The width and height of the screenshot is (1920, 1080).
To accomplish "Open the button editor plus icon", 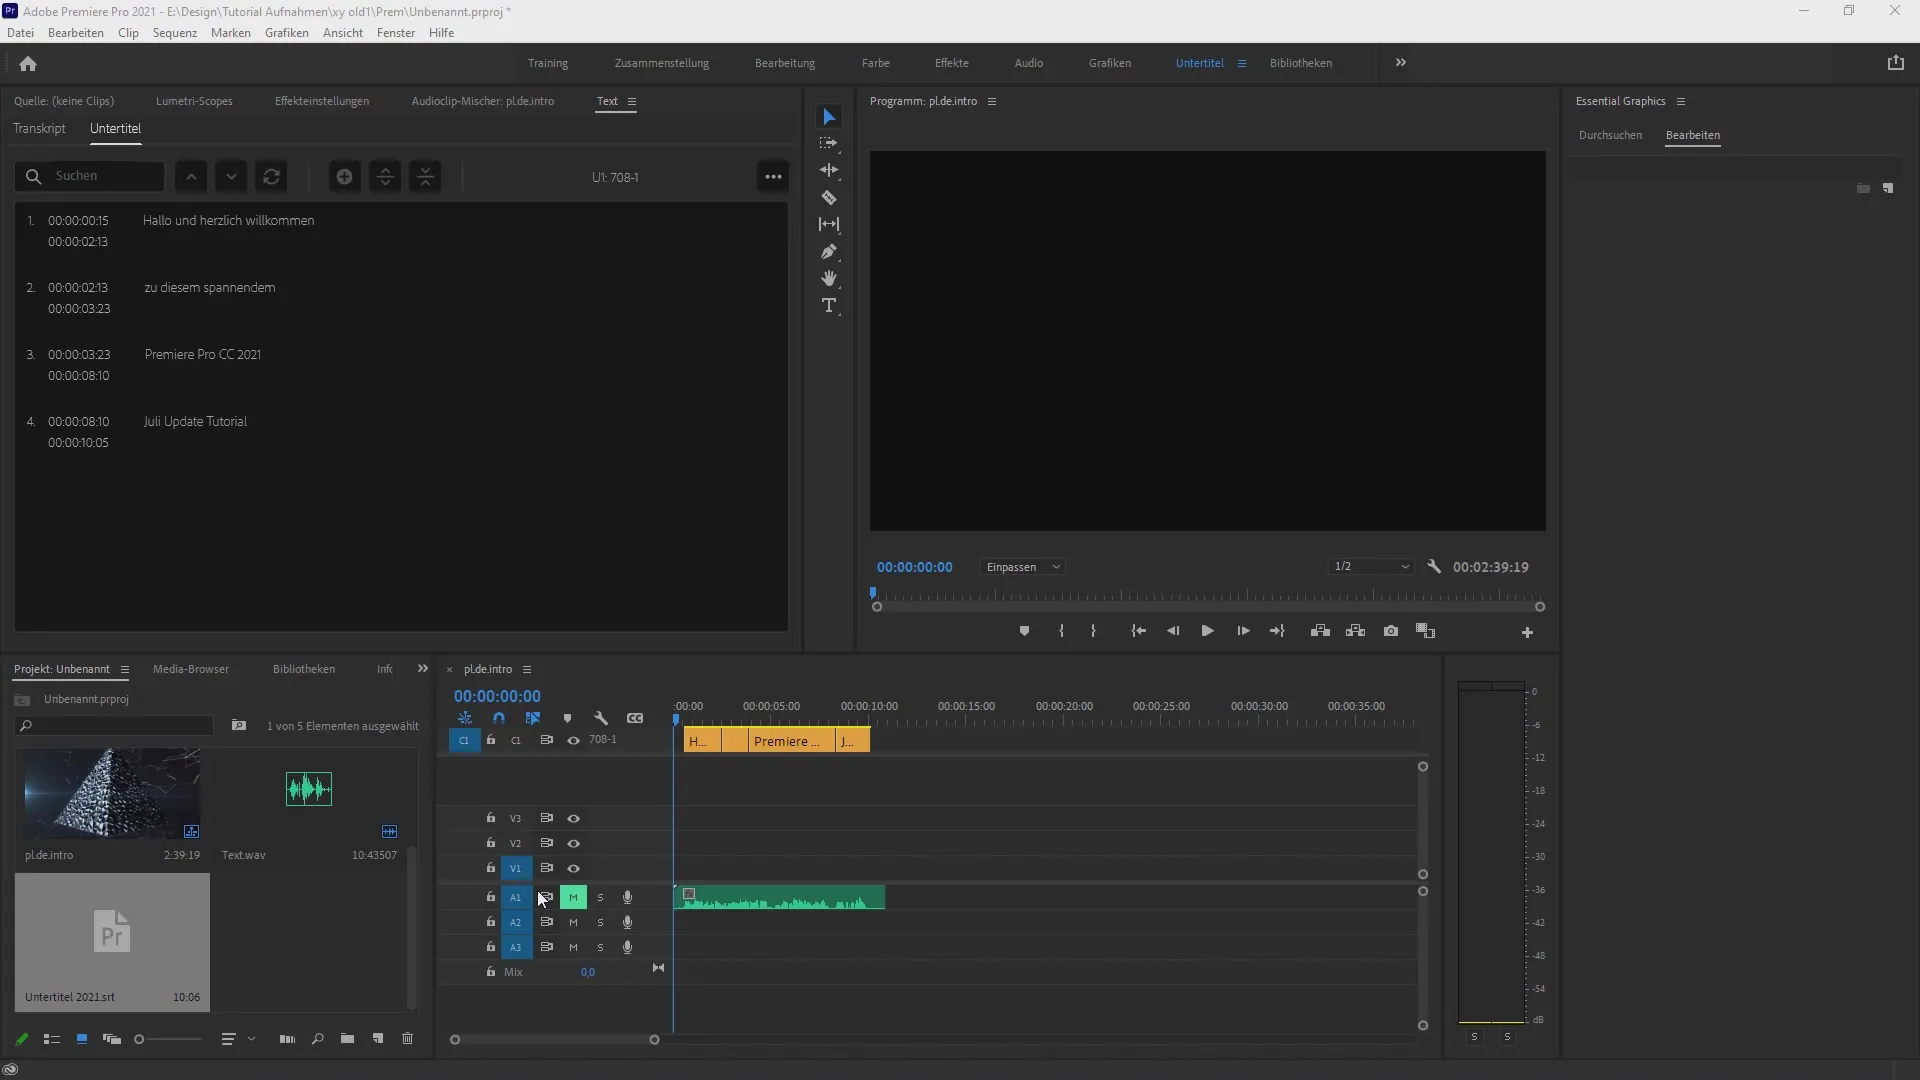I will [1527, 632].
